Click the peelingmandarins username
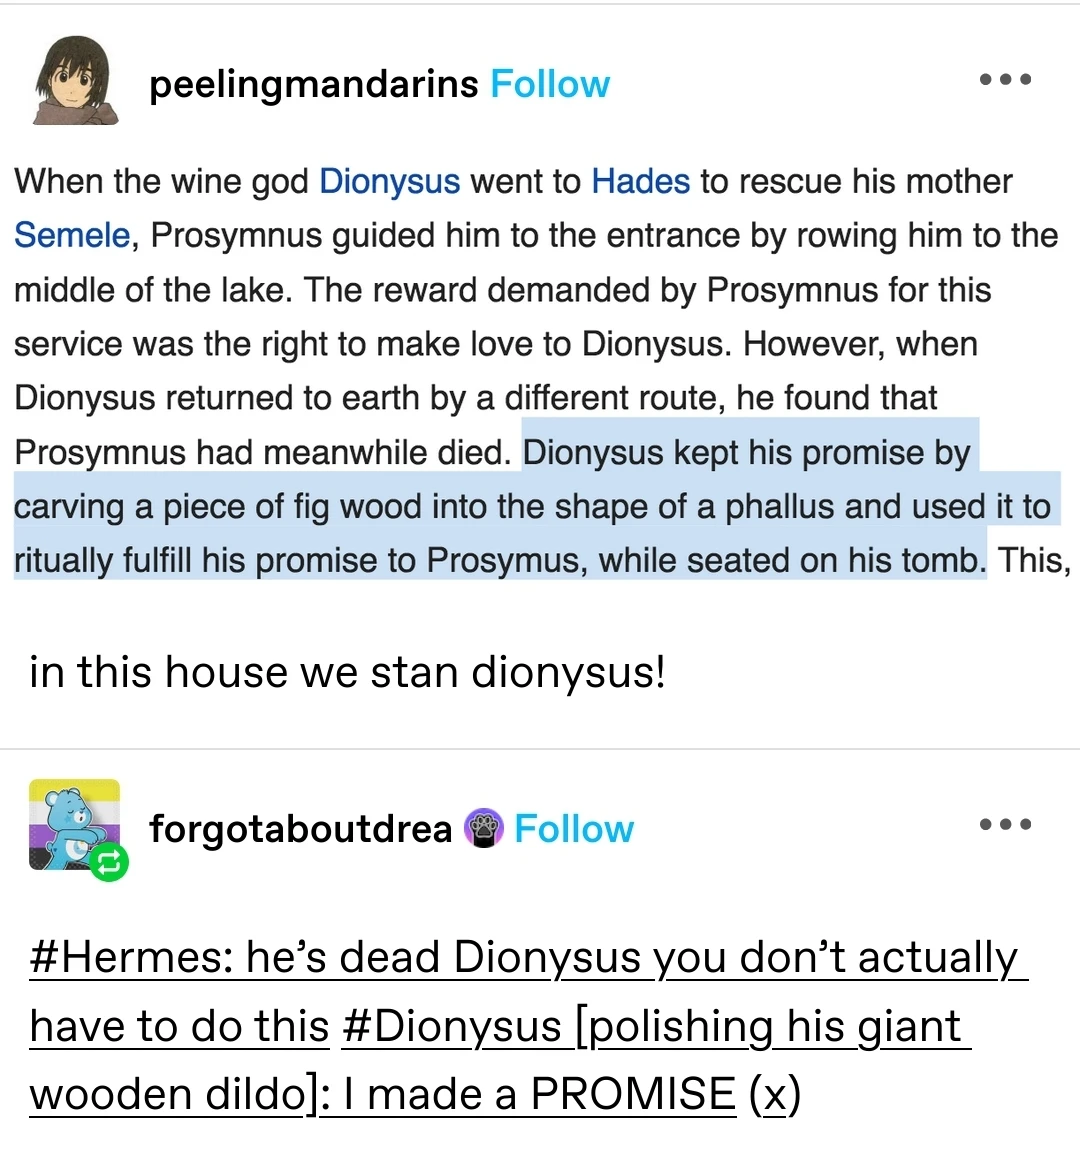The image size is (1080, 1167). tap(313, 84)
